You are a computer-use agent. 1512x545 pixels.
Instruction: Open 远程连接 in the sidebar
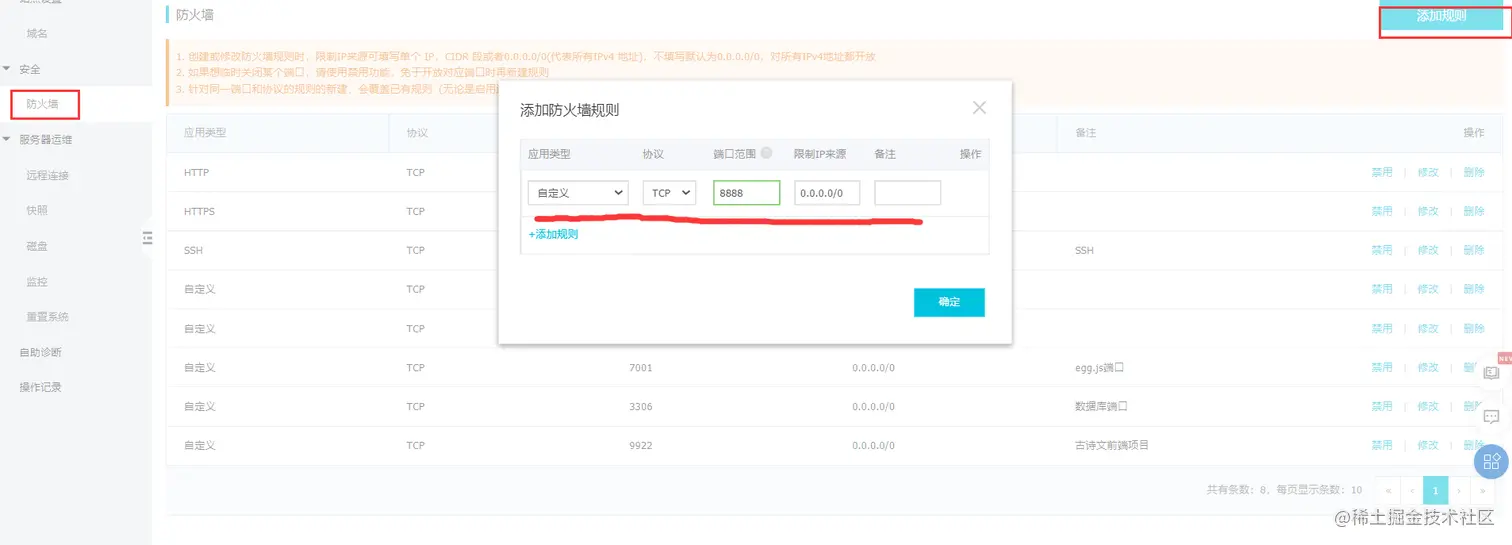[47, 176]
